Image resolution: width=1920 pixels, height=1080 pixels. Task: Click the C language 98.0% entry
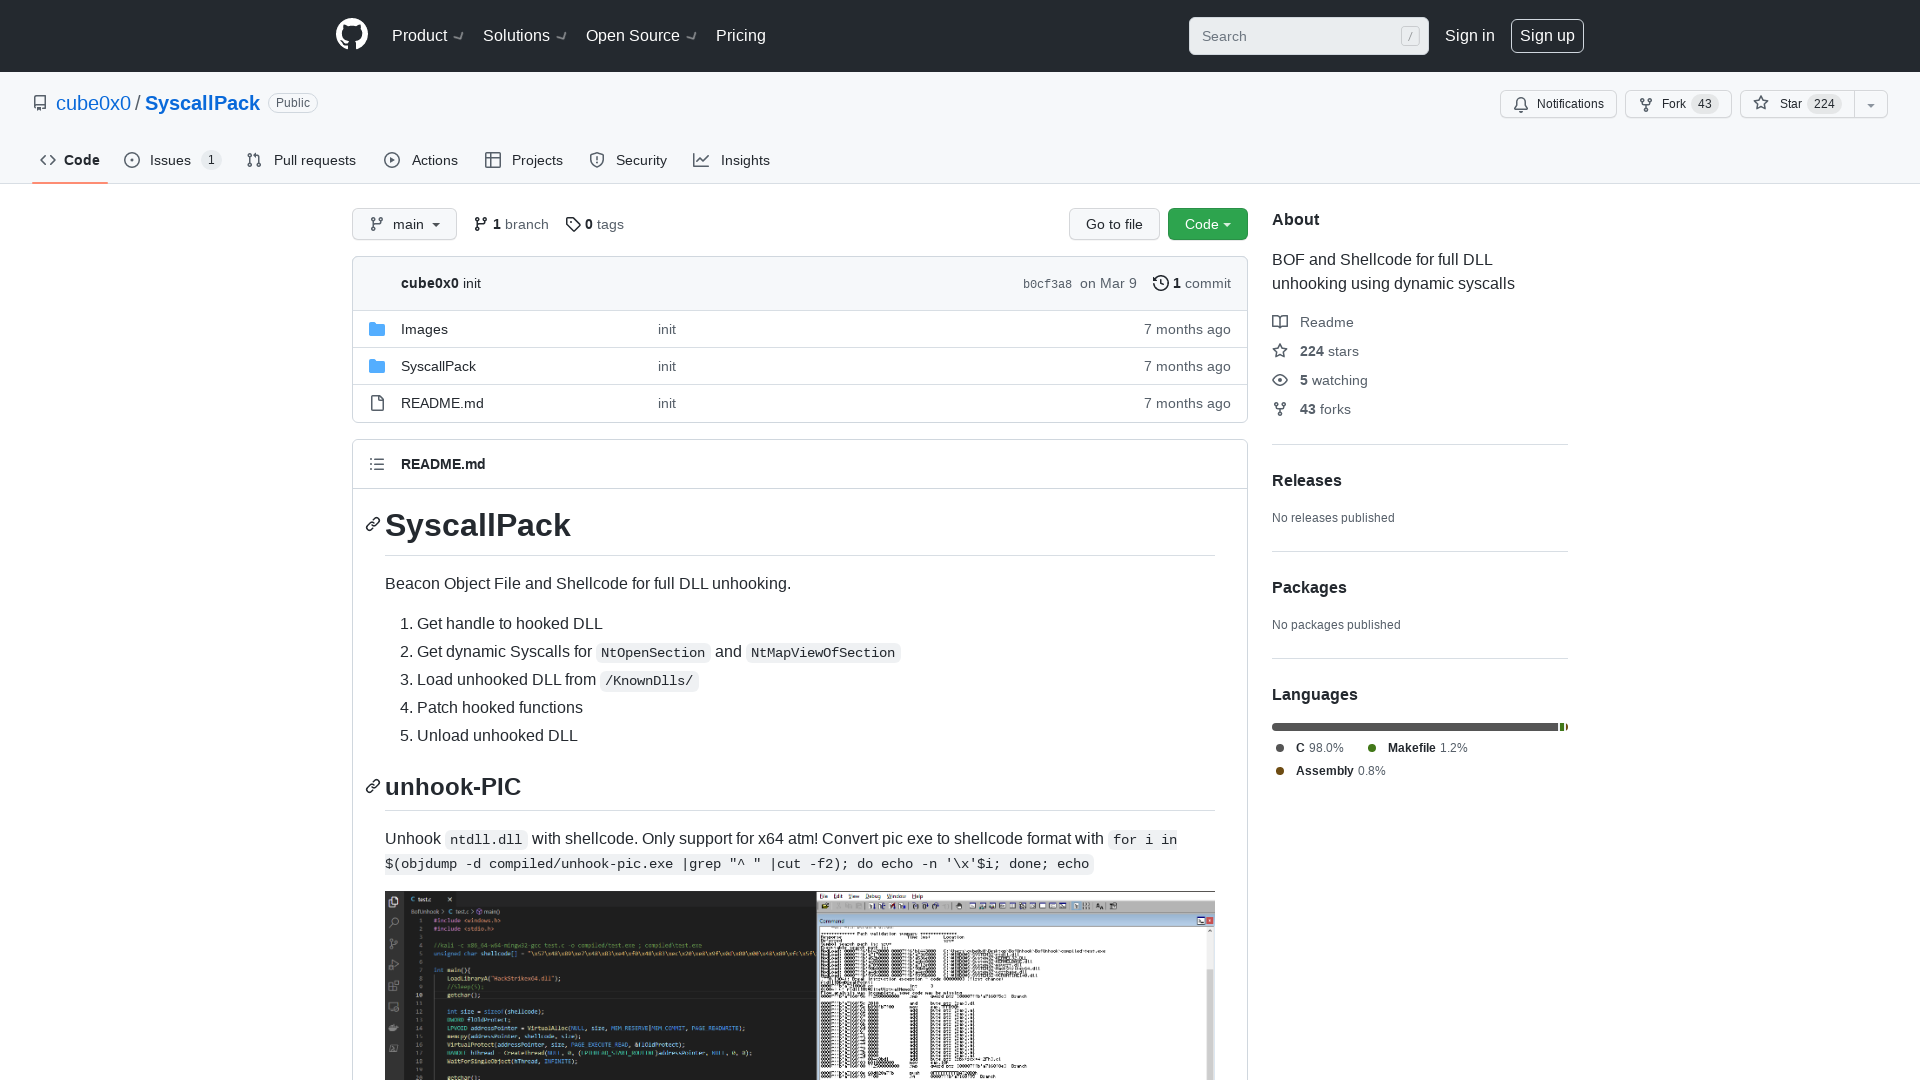point(1310,748)
